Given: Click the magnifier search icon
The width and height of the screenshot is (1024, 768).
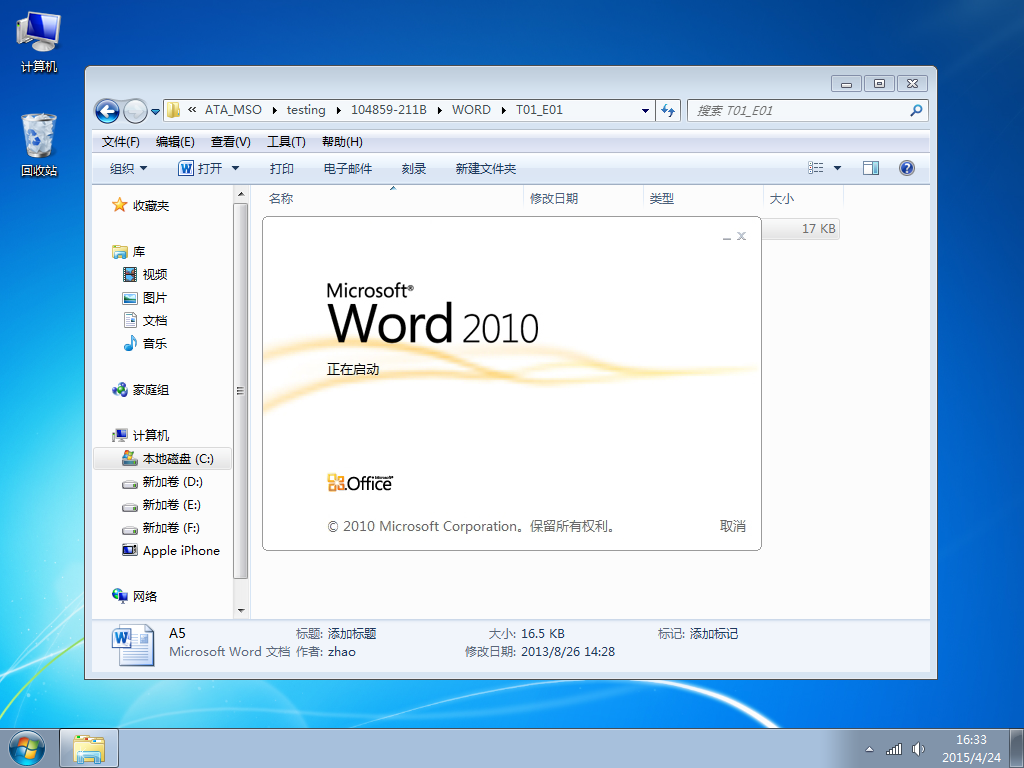Looking at the screenshot, I should click(x=916, y=110).
